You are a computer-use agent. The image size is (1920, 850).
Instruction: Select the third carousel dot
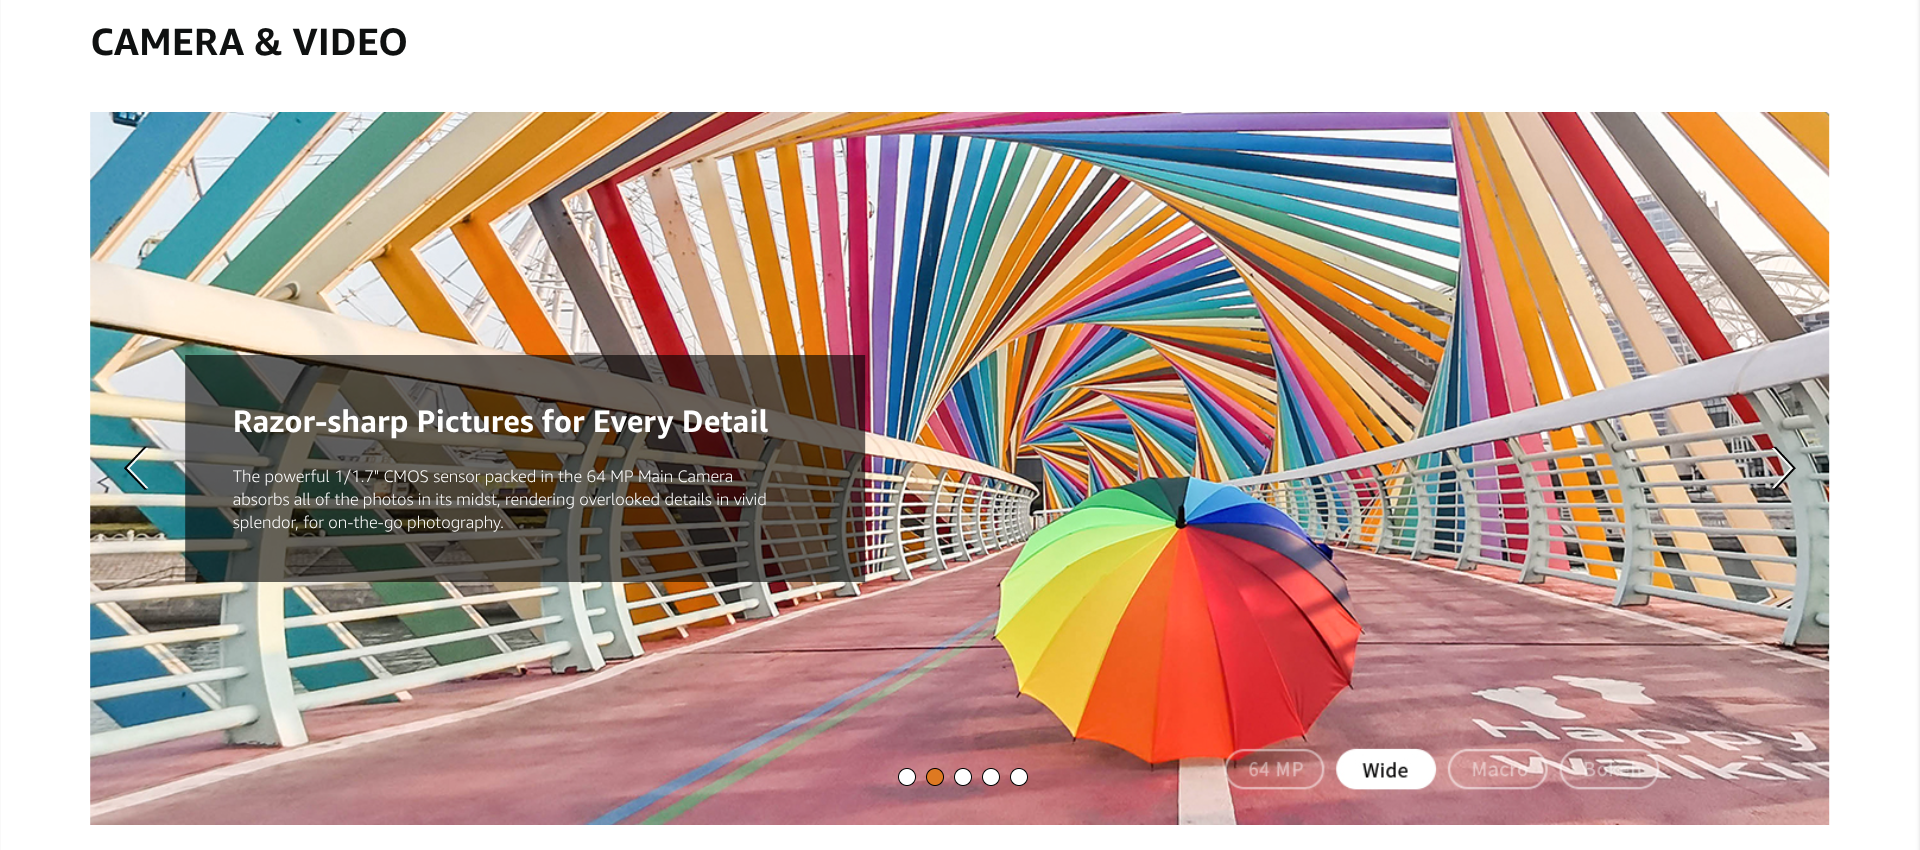[x=963, y=777]
